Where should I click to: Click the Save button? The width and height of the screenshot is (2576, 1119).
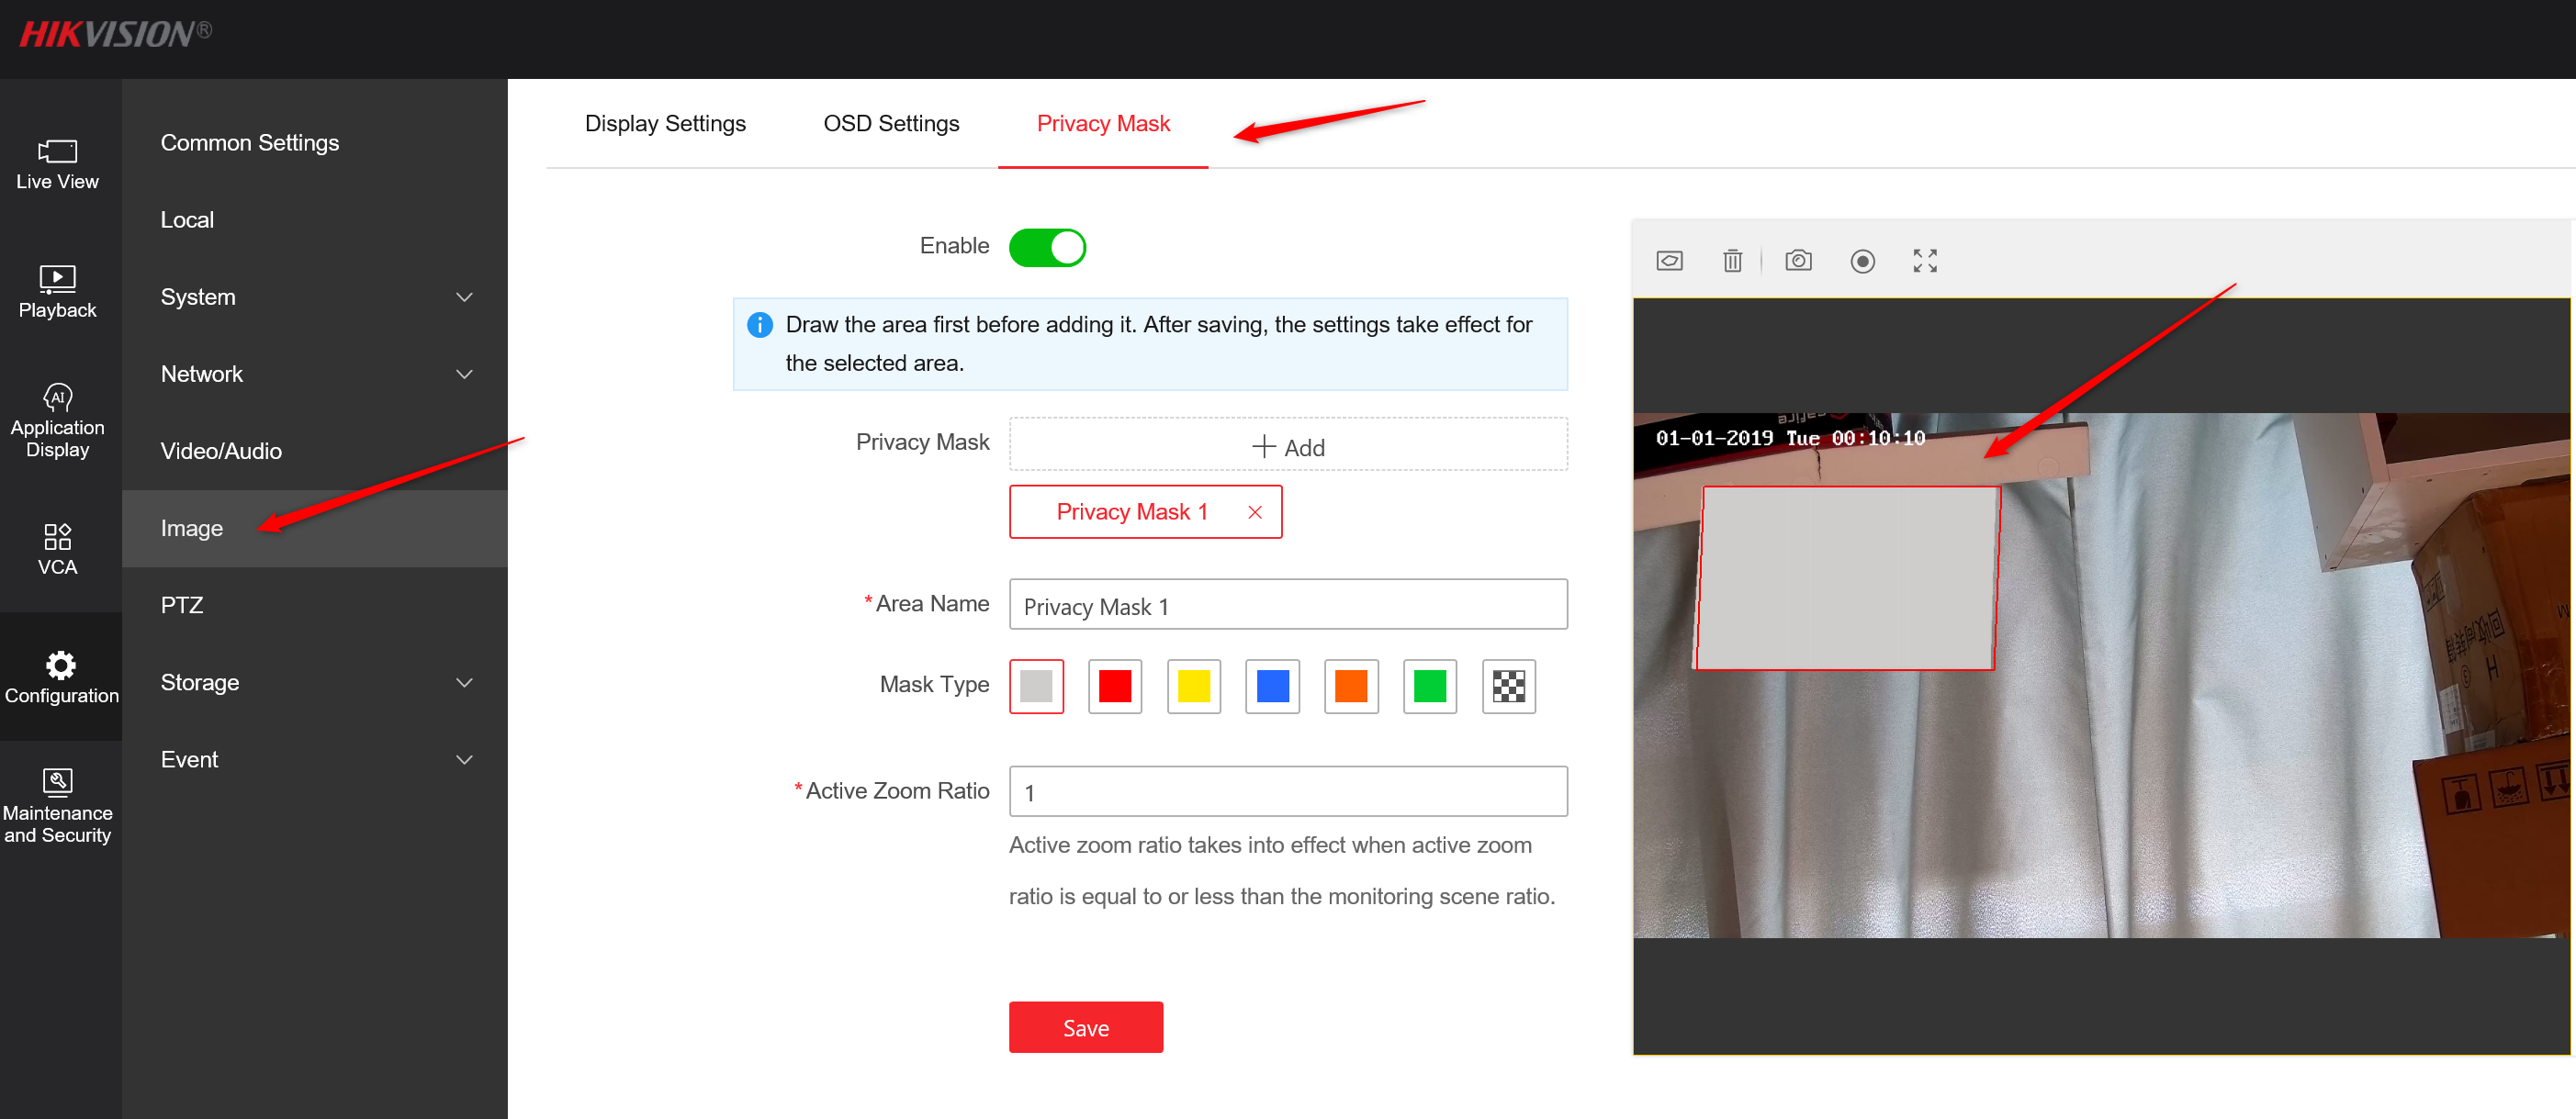(x=1086, y=1027)
